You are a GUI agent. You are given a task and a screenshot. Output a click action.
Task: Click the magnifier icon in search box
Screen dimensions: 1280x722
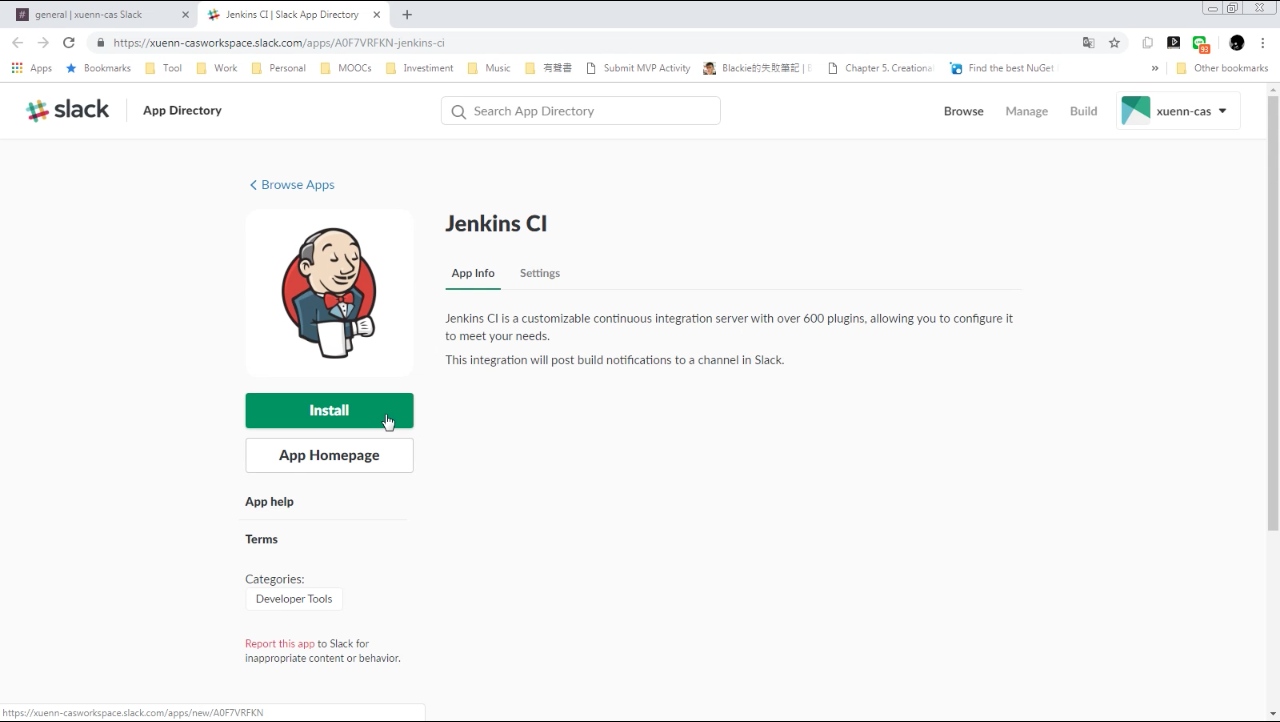click(459, 112)
